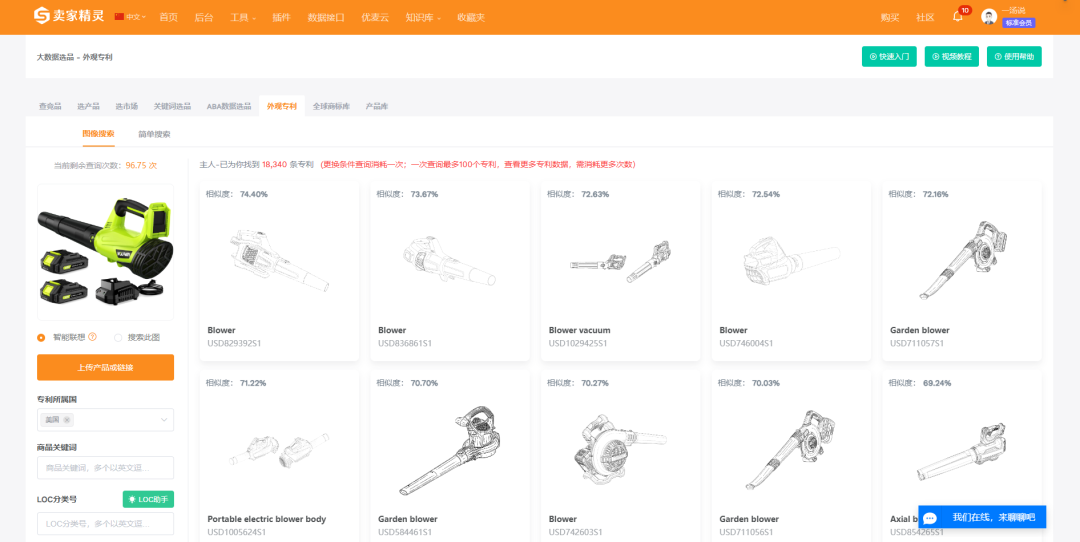1080x542 pixels.
Task: Open patent drawing for USD746004S1
Action: pos(791,262)
